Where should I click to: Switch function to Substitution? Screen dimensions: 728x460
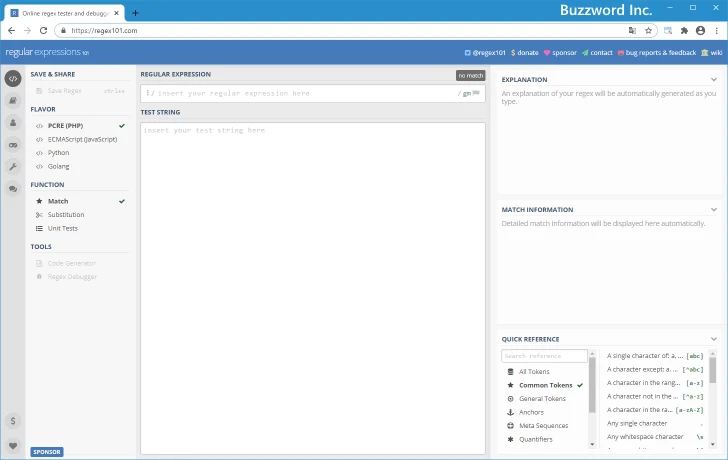click(x=66, y=215)
